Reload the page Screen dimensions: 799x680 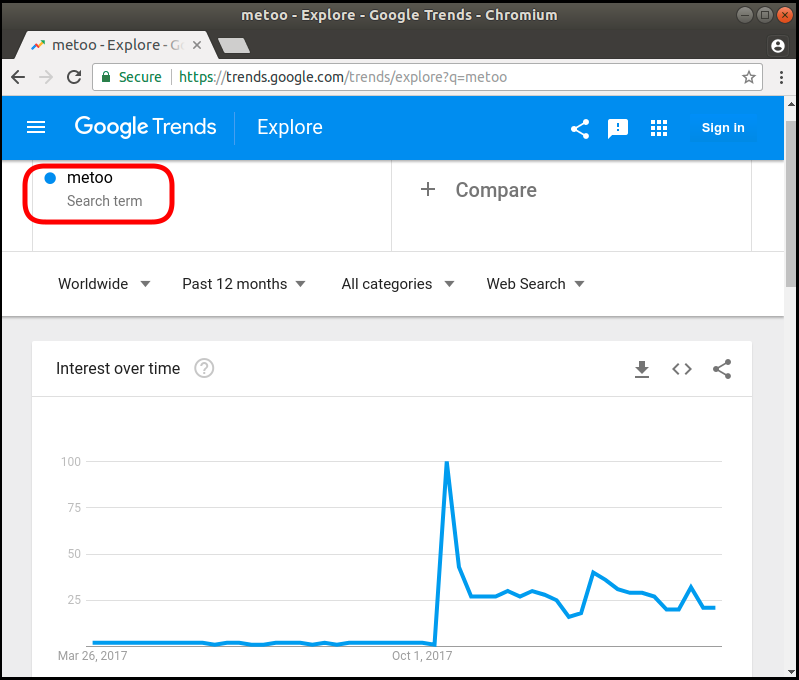(74, 77)
